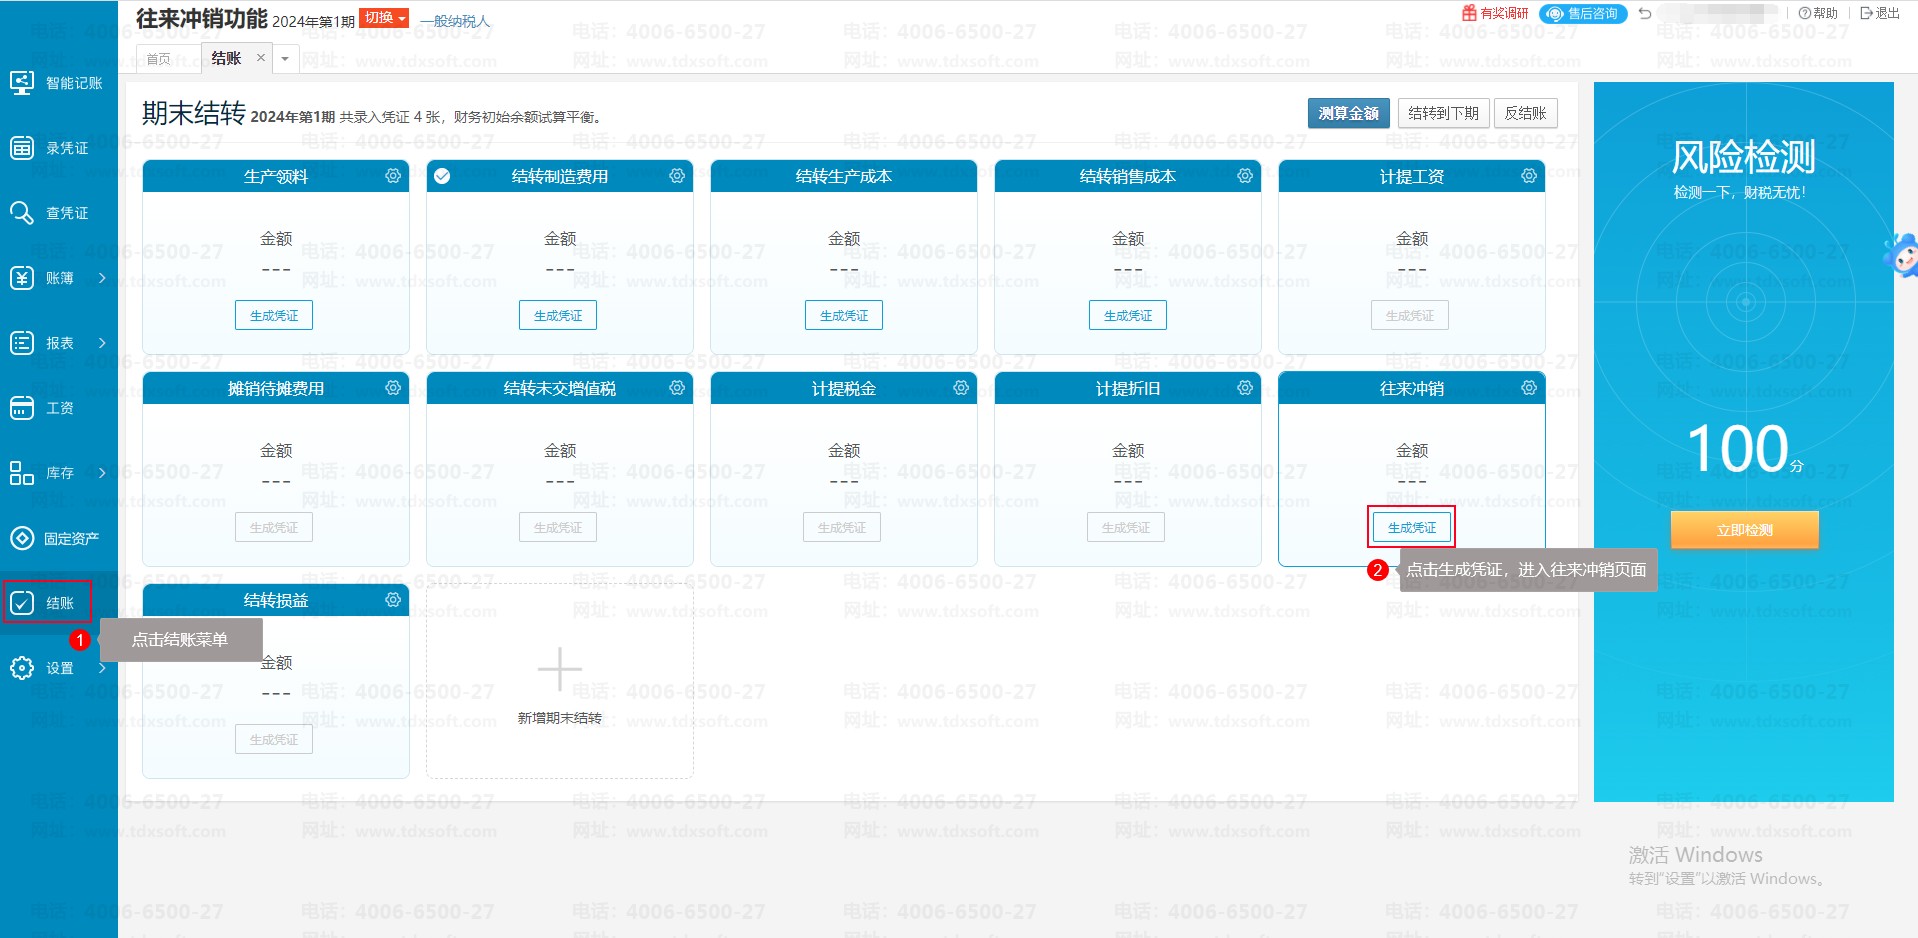Toggle the checkmark on 结转制造费用 card
The image size is (1918, 938).
[x=442, y=176]
